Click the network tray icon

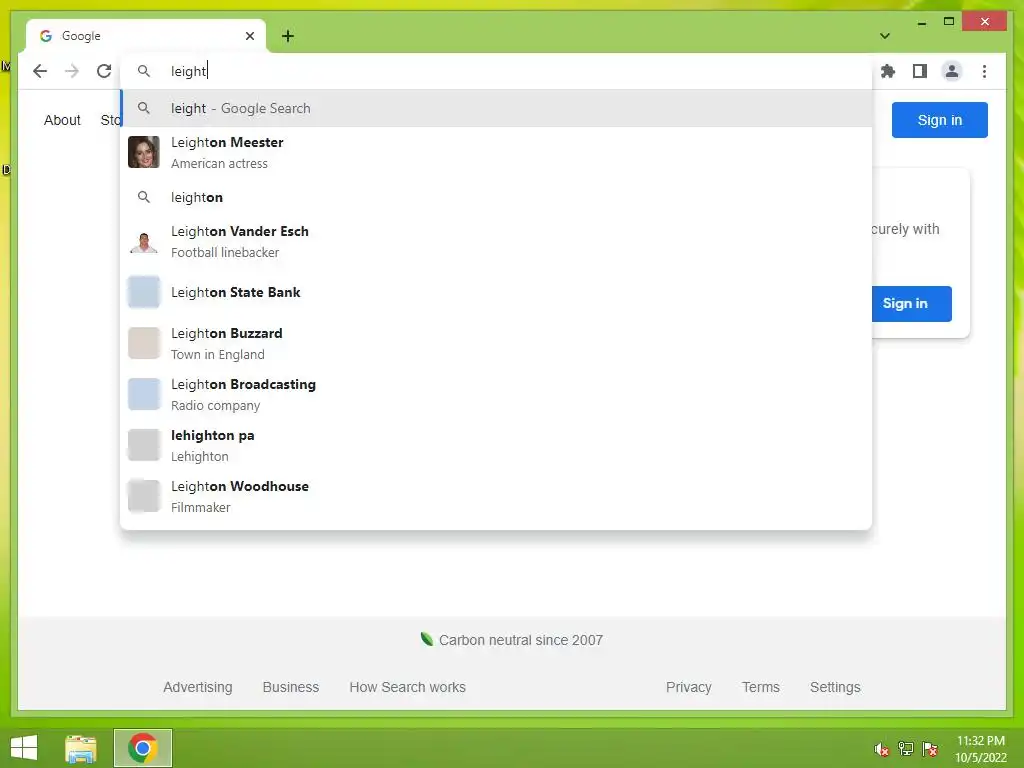pos(906,749)
